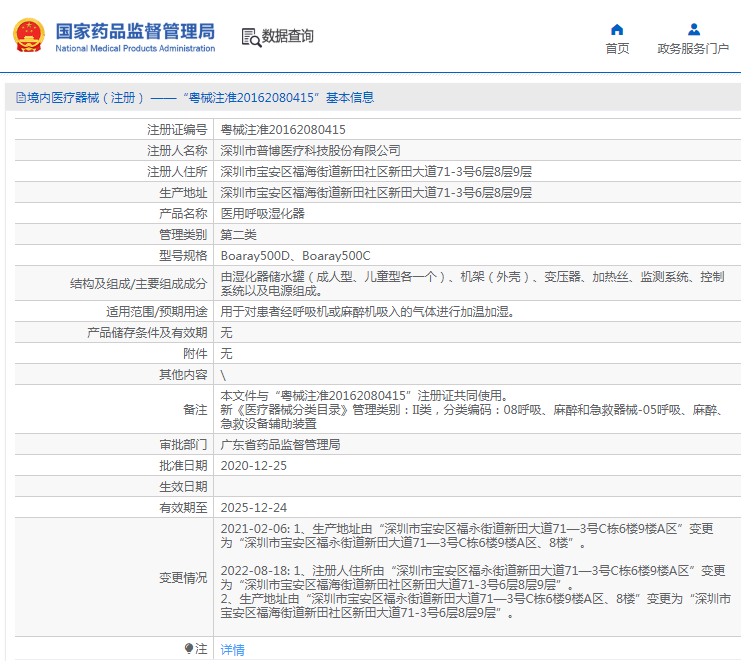
Task: Click expiry date 2025-12-24
Action: 254,507
